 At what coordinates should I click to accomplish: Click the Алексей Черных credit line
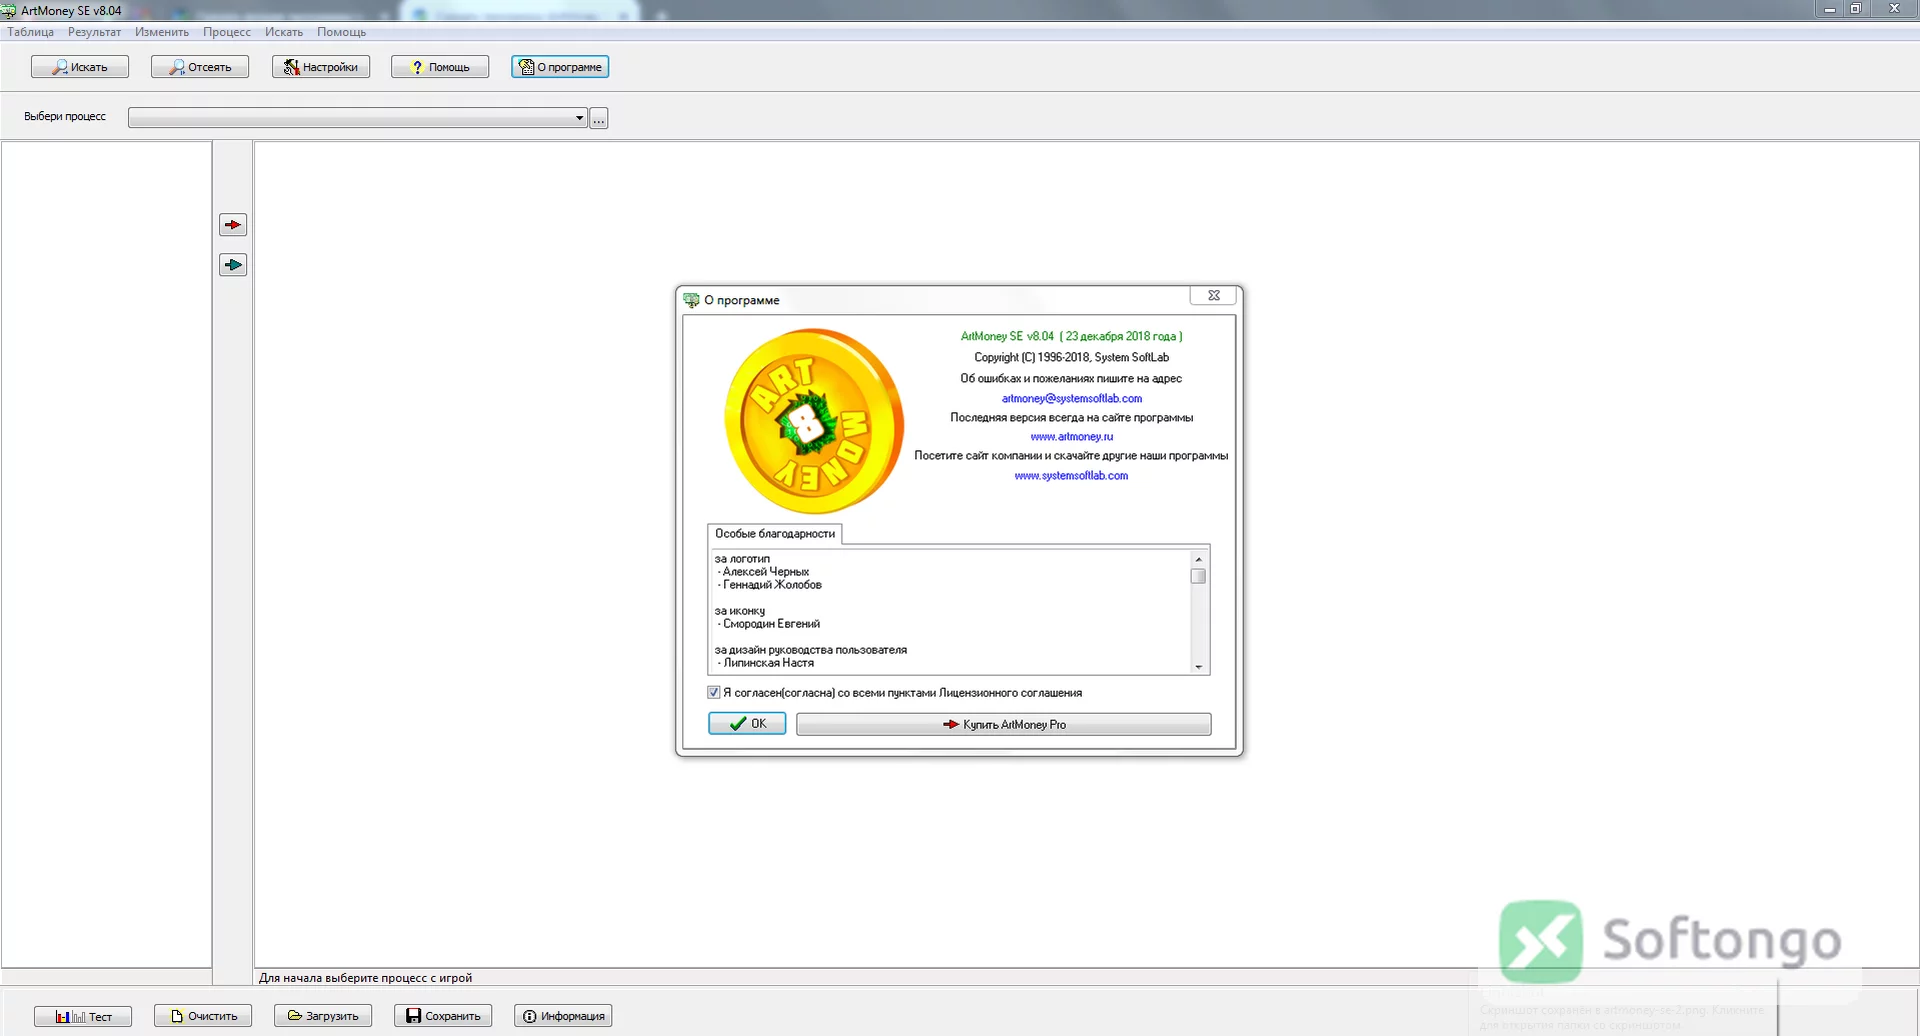pyautogui.click(x=764, y=572)
